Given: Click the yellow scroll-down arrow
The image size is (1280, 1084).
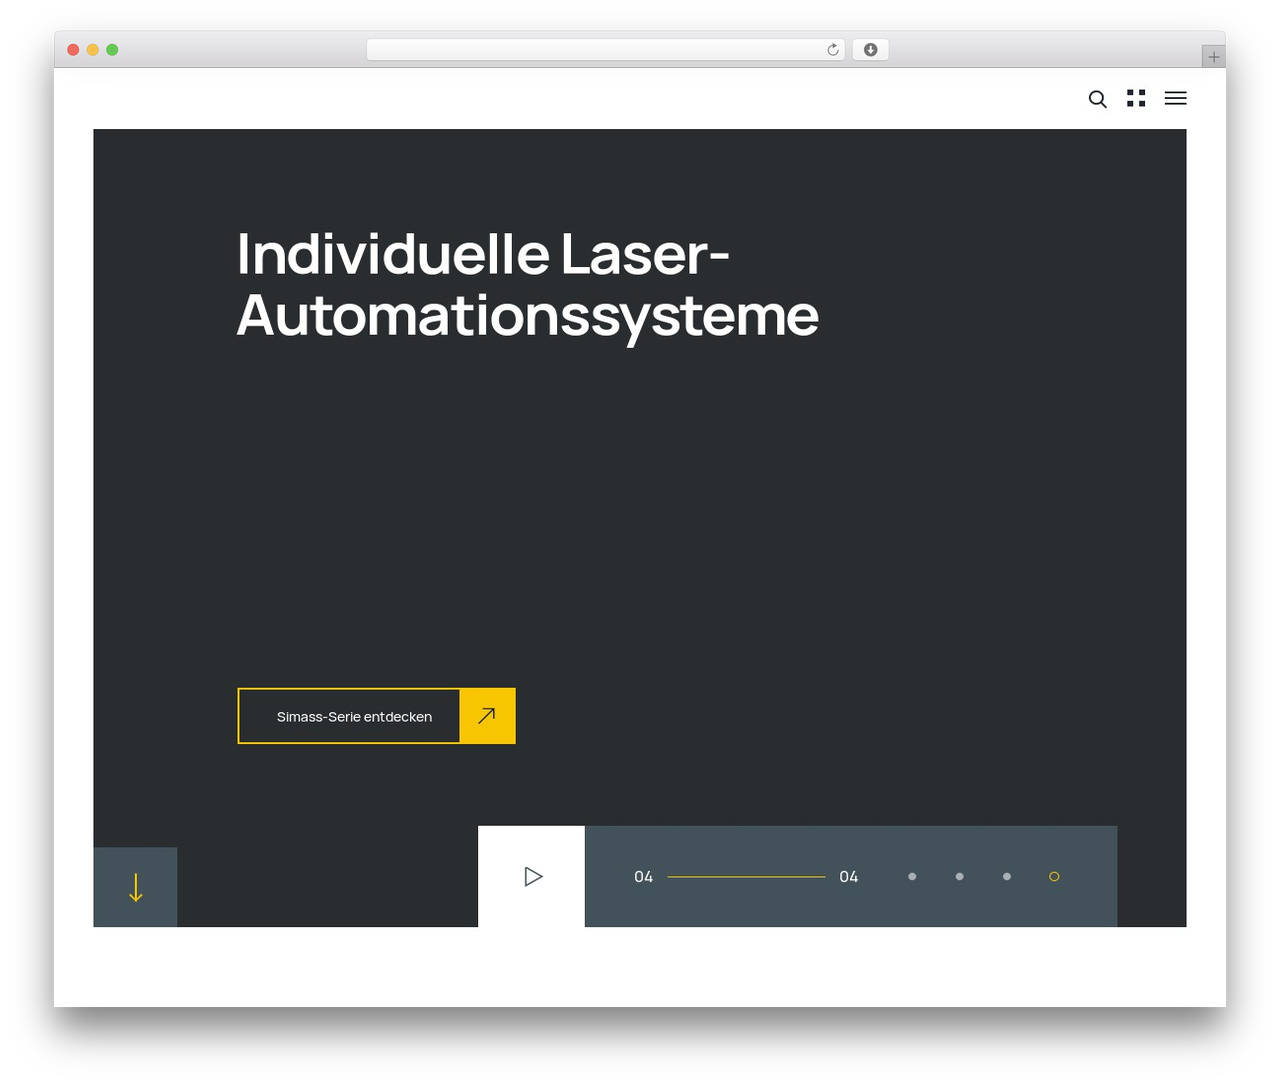Looking at the screenshot, I should click(x=136, y=887).
